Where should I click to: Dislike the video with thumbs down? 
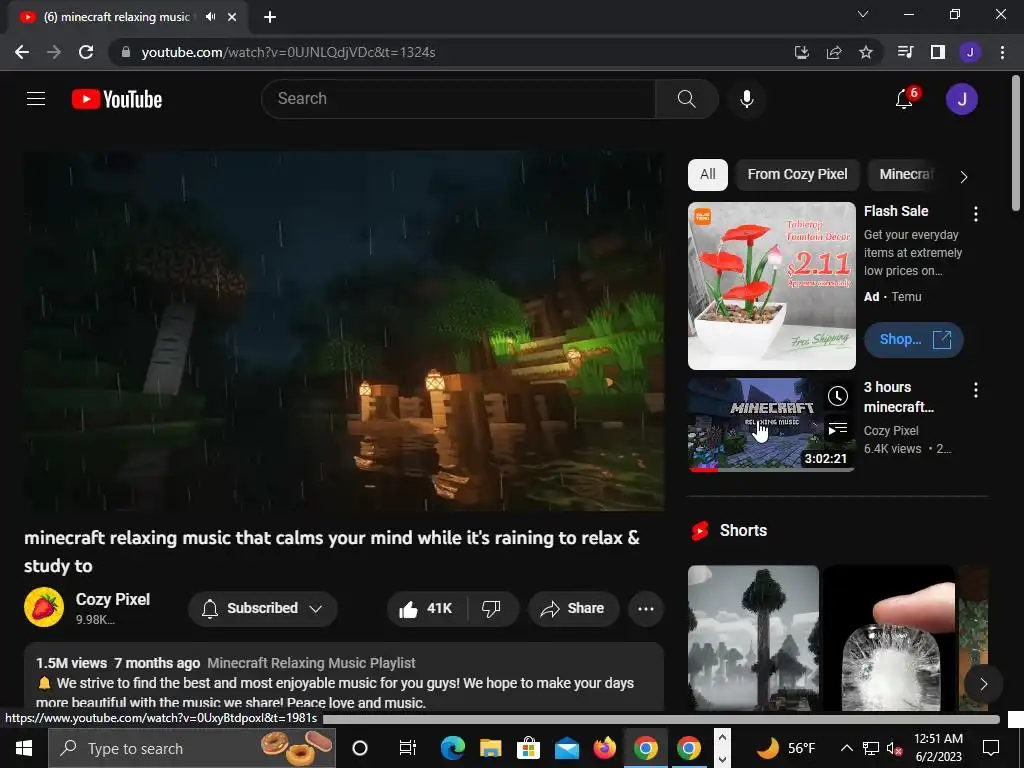coord(491,609)
